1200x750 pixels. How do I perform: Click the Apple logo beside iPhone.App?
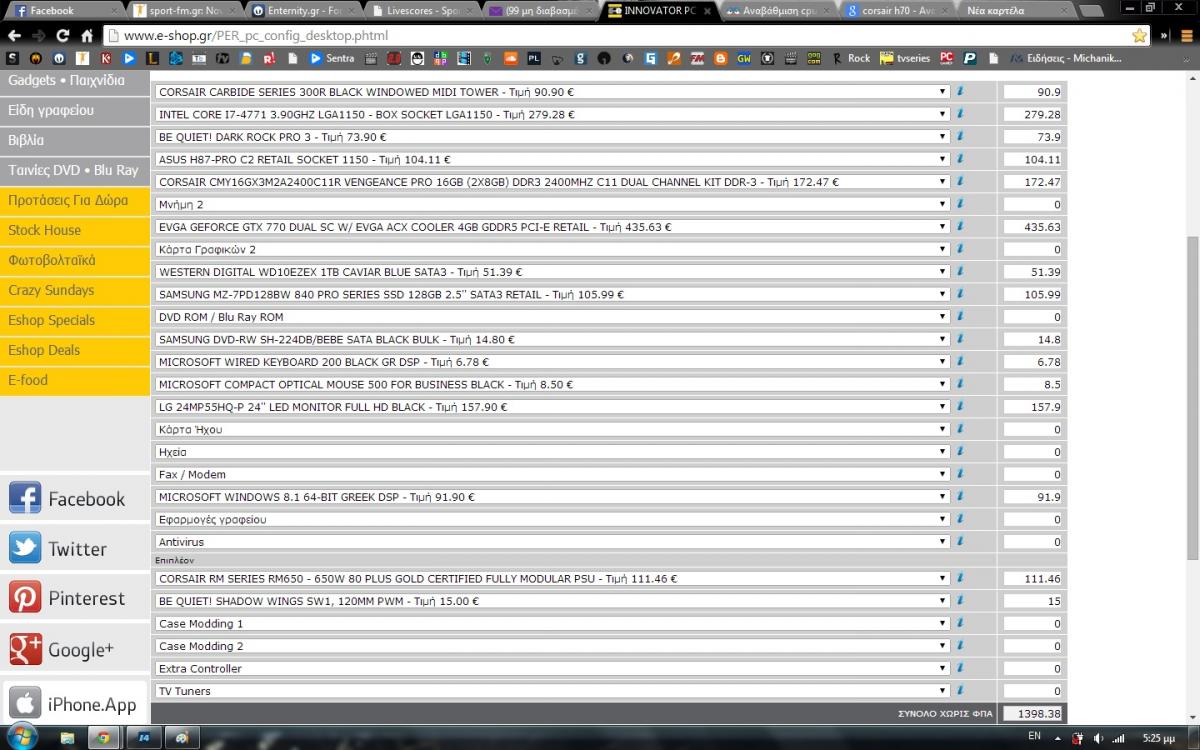25,703
